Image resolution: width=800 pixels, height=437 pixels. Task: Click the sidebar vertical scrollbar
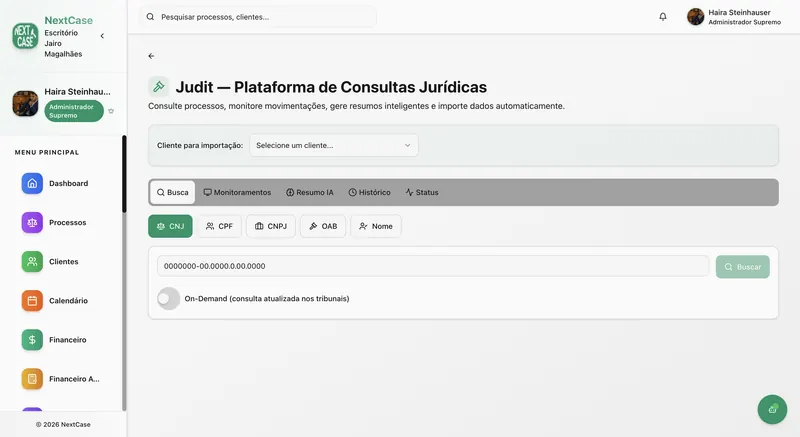(124, 173)
